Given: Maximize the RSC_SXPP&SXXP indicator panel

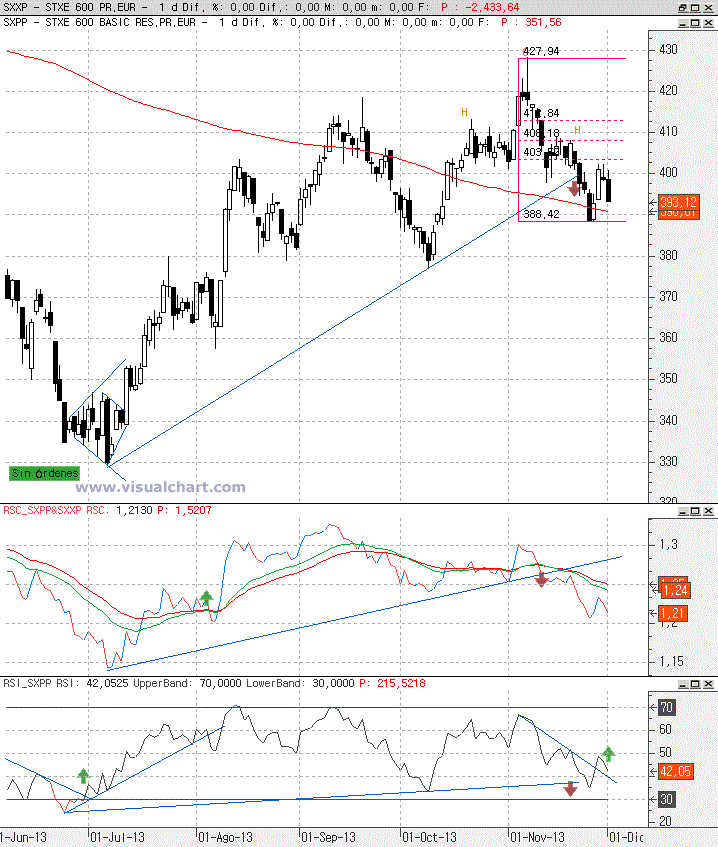Looking at the screenshot, I should coord(695,510).
